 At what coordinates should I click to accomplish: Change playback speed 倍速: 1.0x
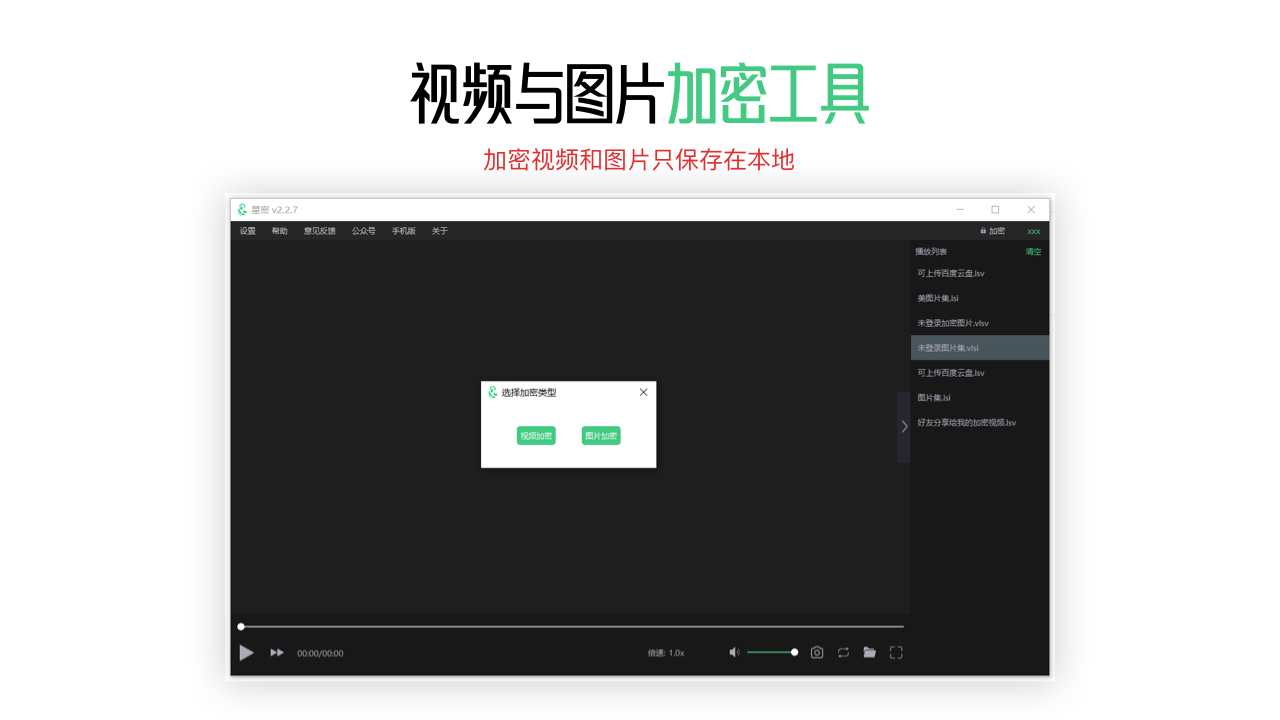tap(666, 653)
